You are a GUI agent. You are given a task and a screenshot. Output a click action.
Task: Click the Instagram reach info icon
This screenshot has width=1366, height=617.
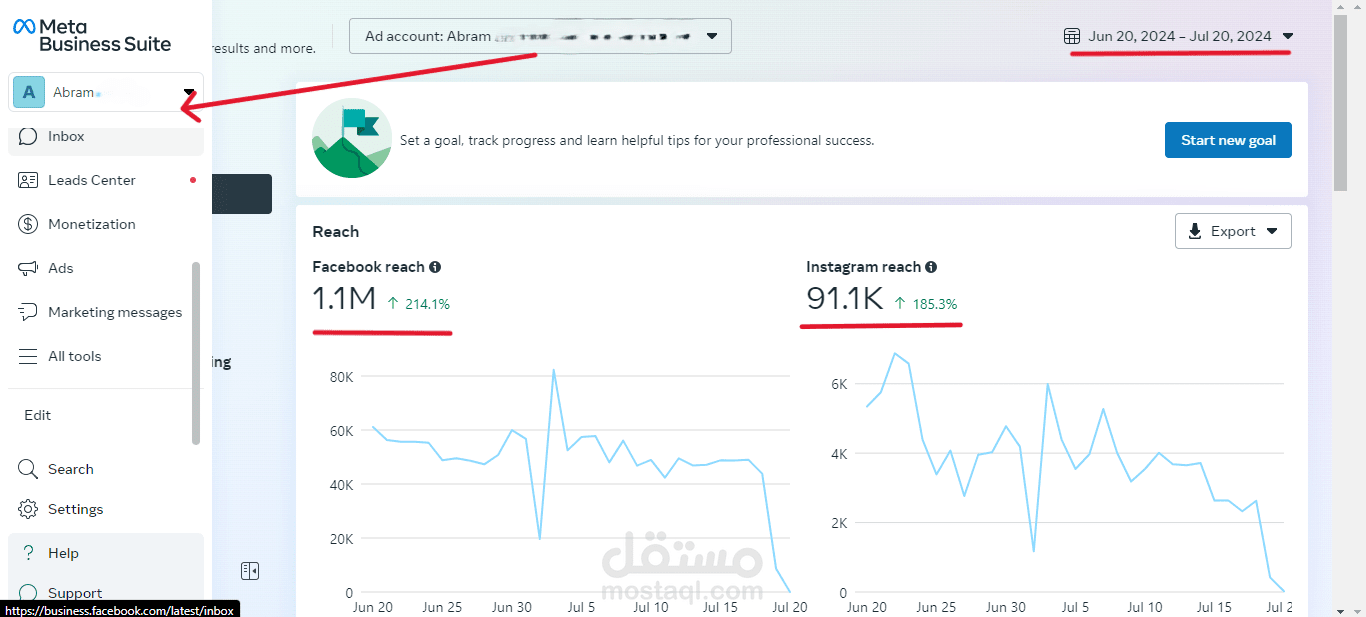931,267
